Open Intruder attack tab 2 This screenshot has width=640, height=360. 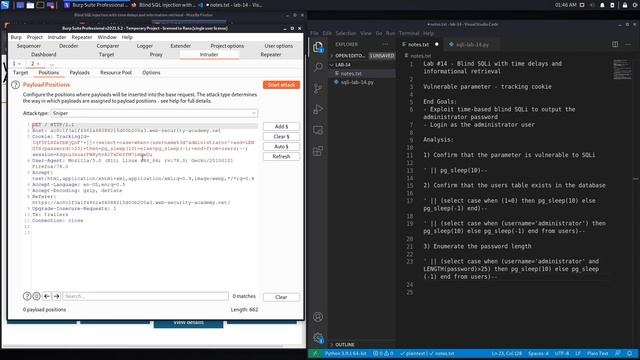click(x=35, y=64)
